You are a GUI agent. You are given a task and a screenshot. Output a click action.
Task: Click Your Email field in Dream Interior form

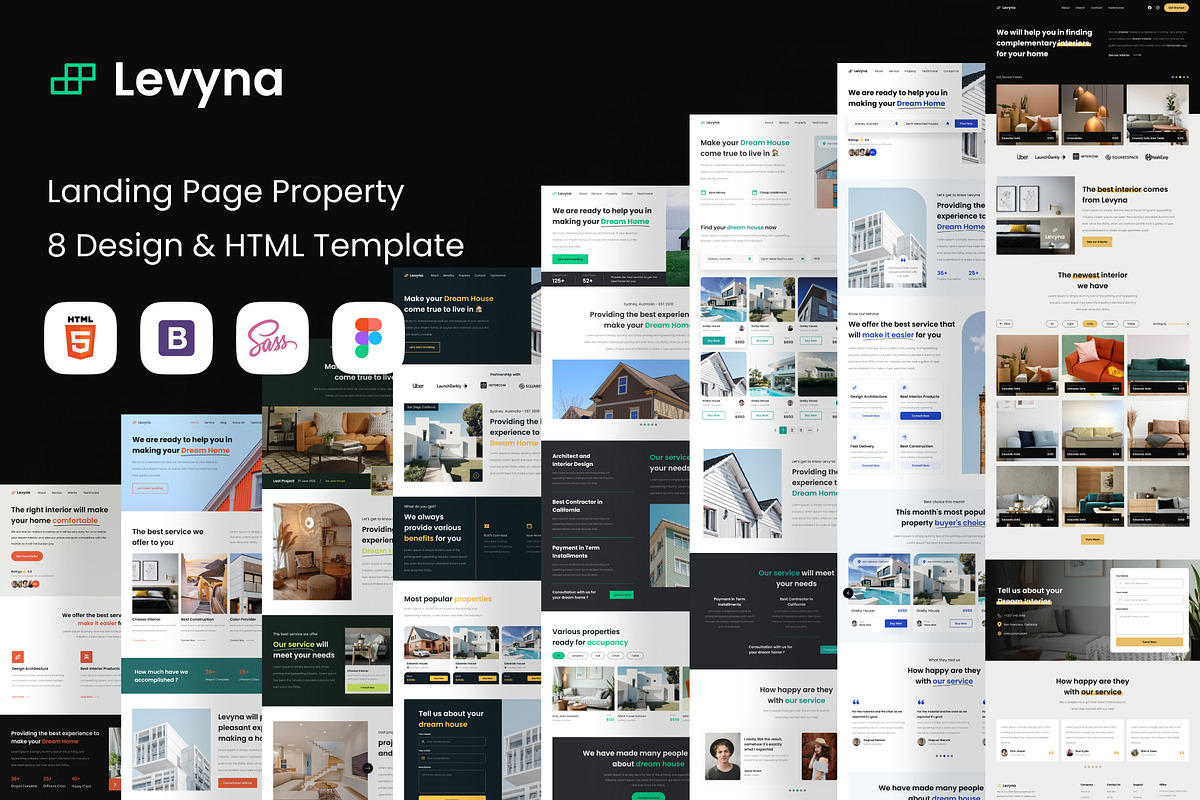click(1148, 599)
